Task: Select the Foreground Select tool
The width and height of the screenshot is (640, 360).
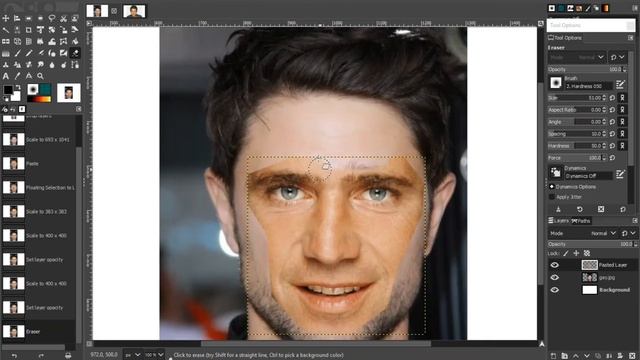Action: (75, 18)
